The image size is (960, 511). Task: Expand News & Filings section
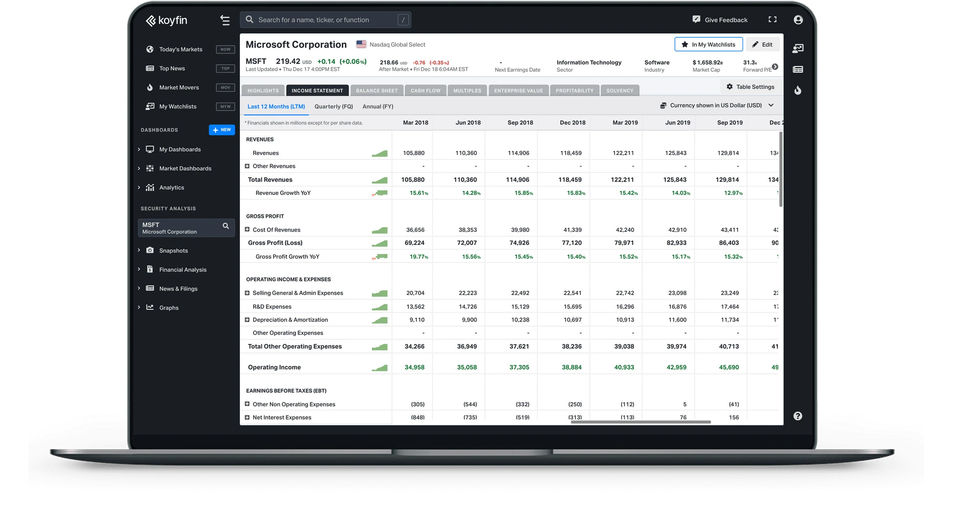point(139,288)
